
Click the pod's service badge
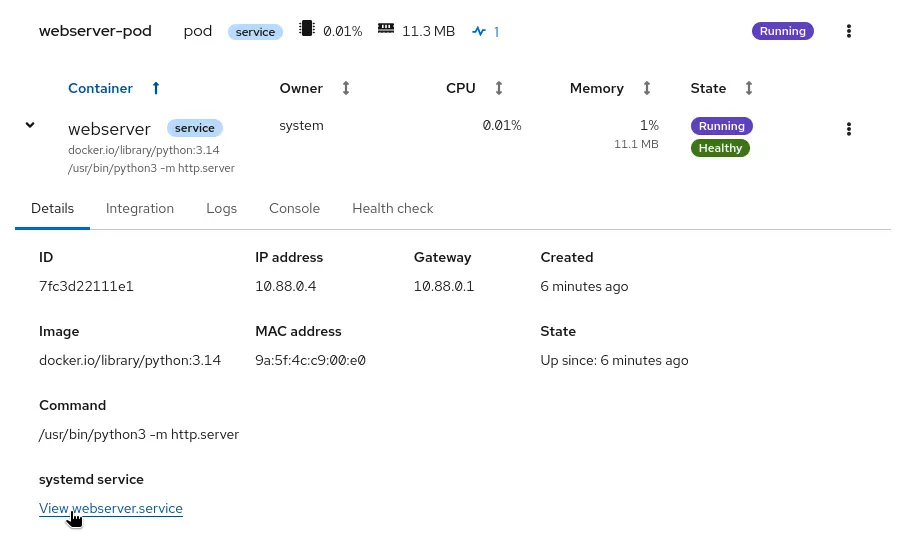[x=255, y=32]
